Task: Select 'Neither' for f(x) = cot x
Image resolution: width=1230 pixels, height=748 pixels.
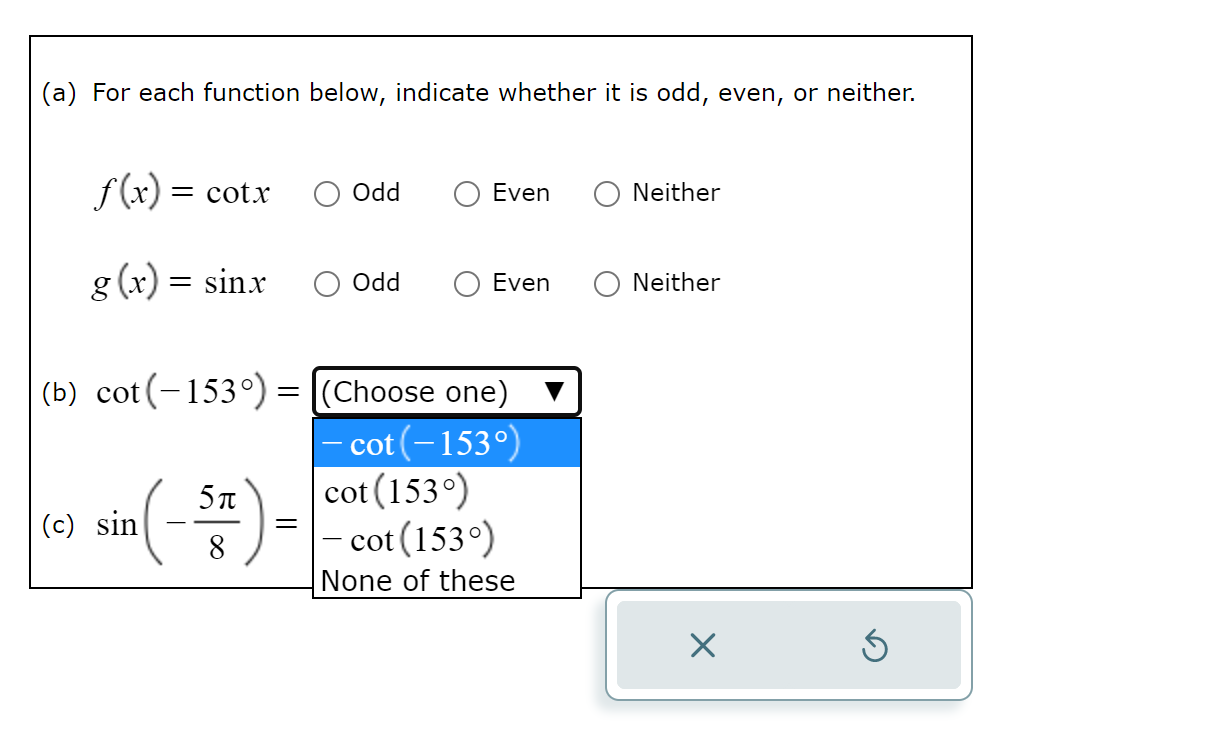Action: coord(607,193)
